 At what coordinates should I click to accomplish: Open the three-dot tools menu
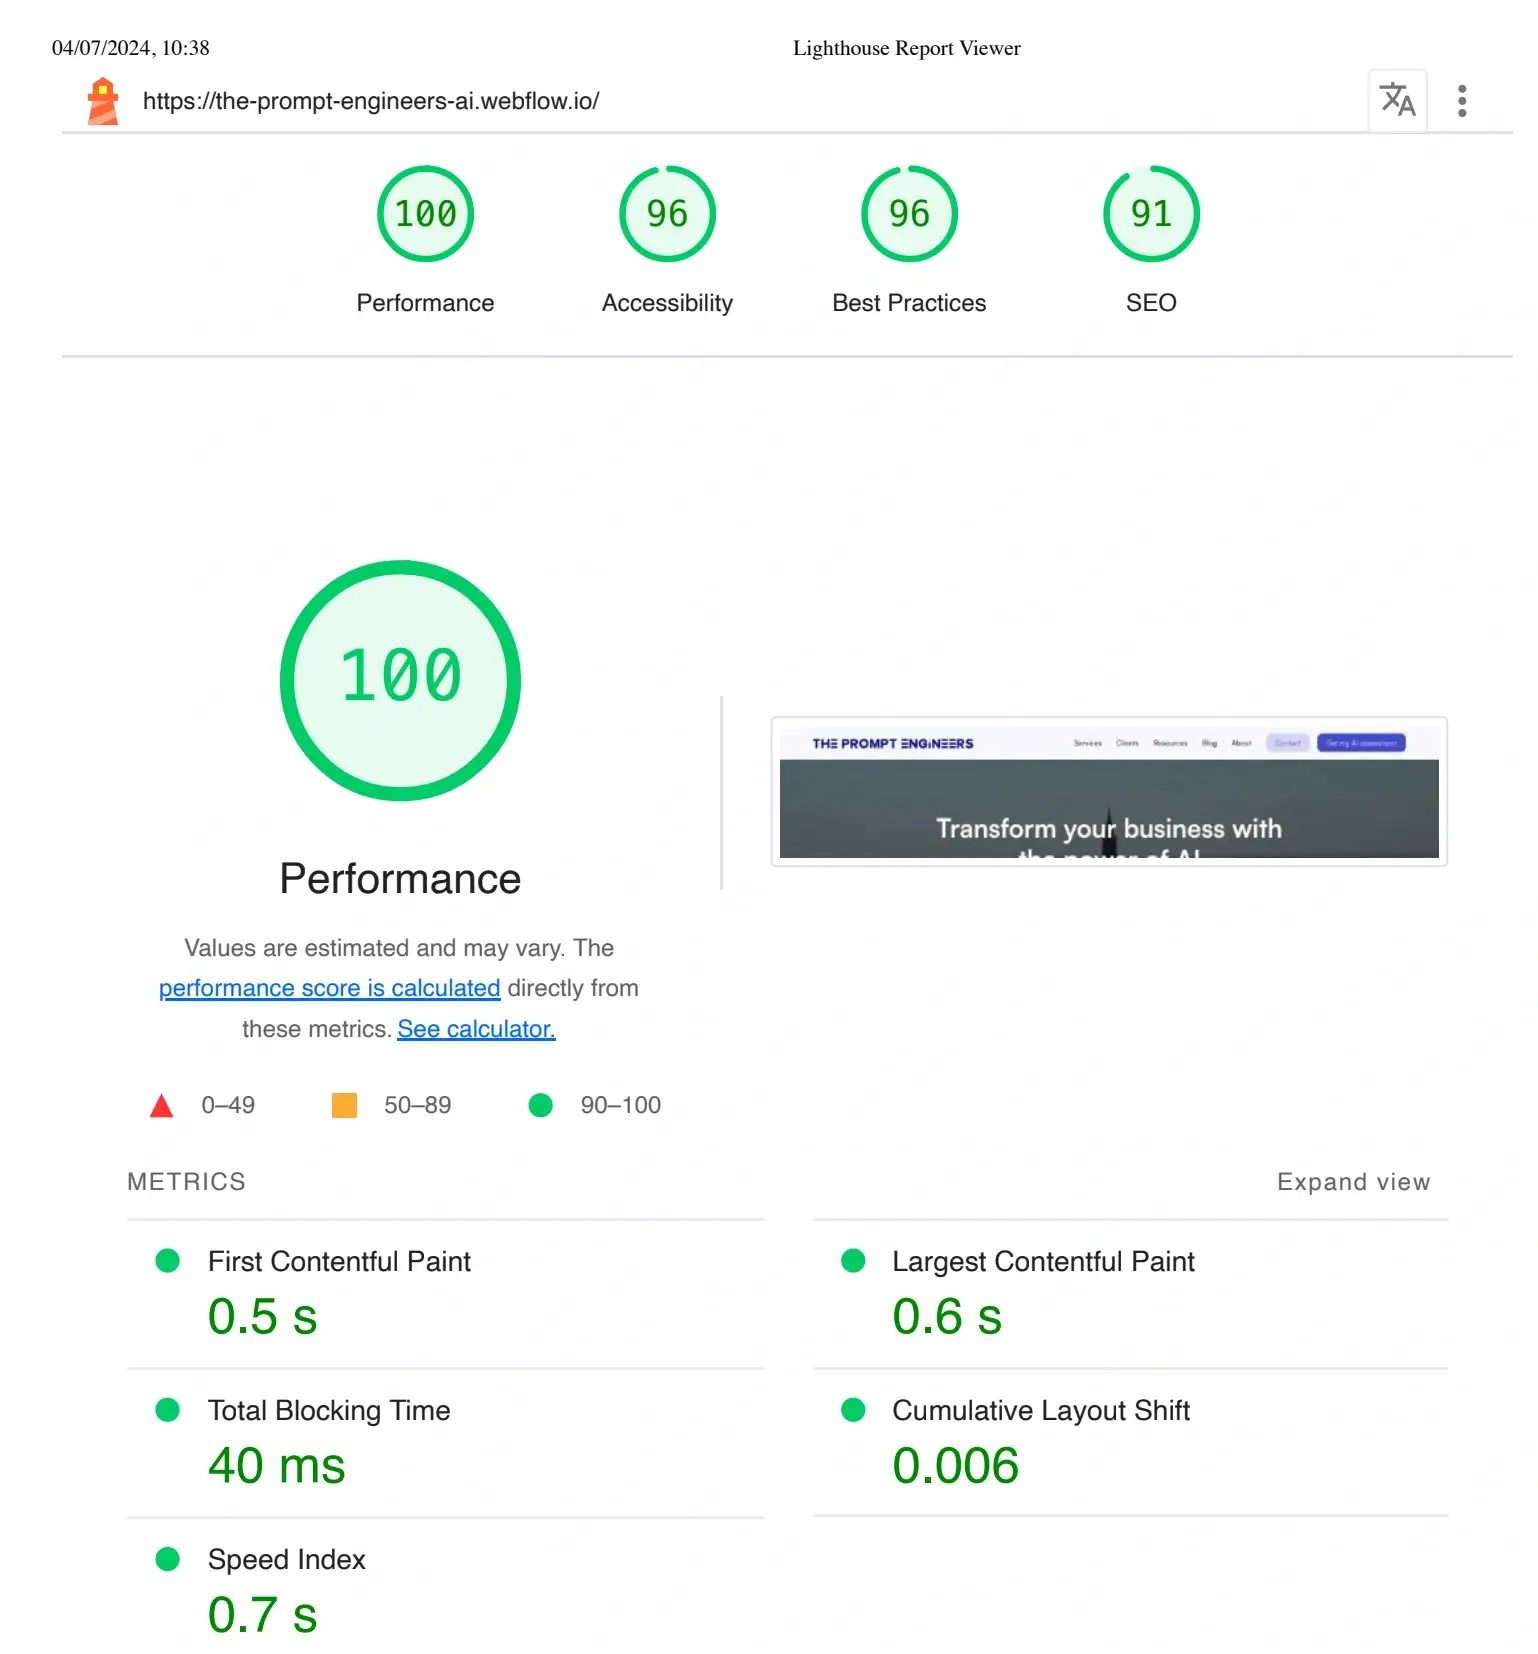point(1462,101)
